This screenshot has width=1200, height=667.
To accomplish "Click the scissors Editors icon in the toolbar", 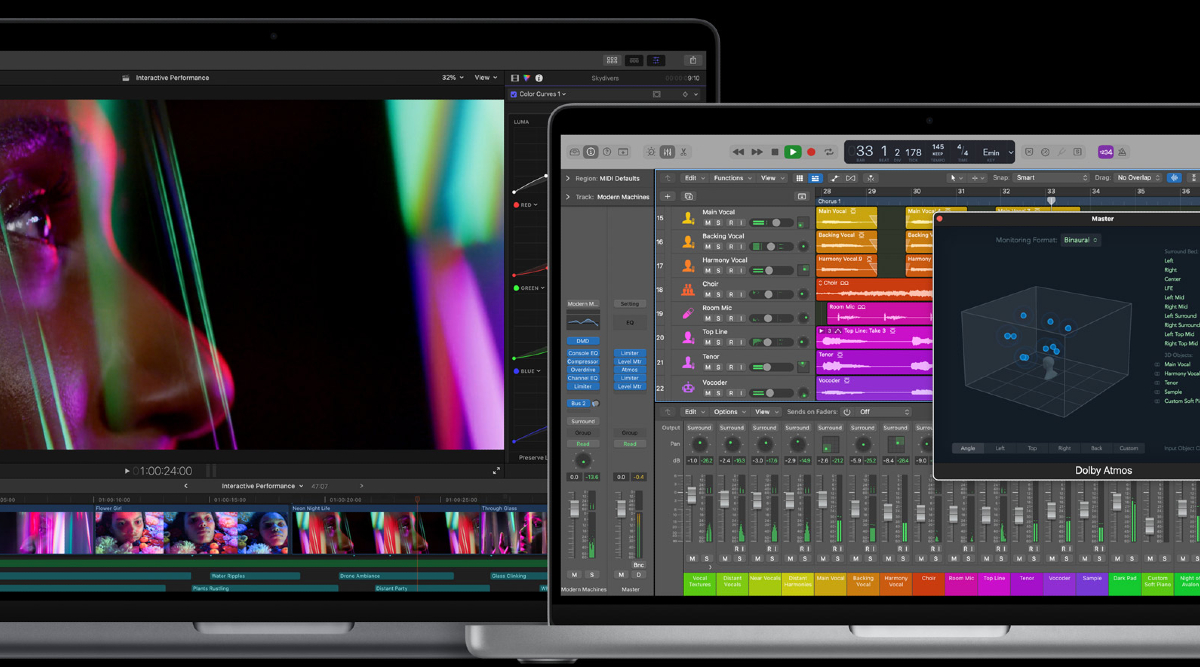I will coord(683,152).
